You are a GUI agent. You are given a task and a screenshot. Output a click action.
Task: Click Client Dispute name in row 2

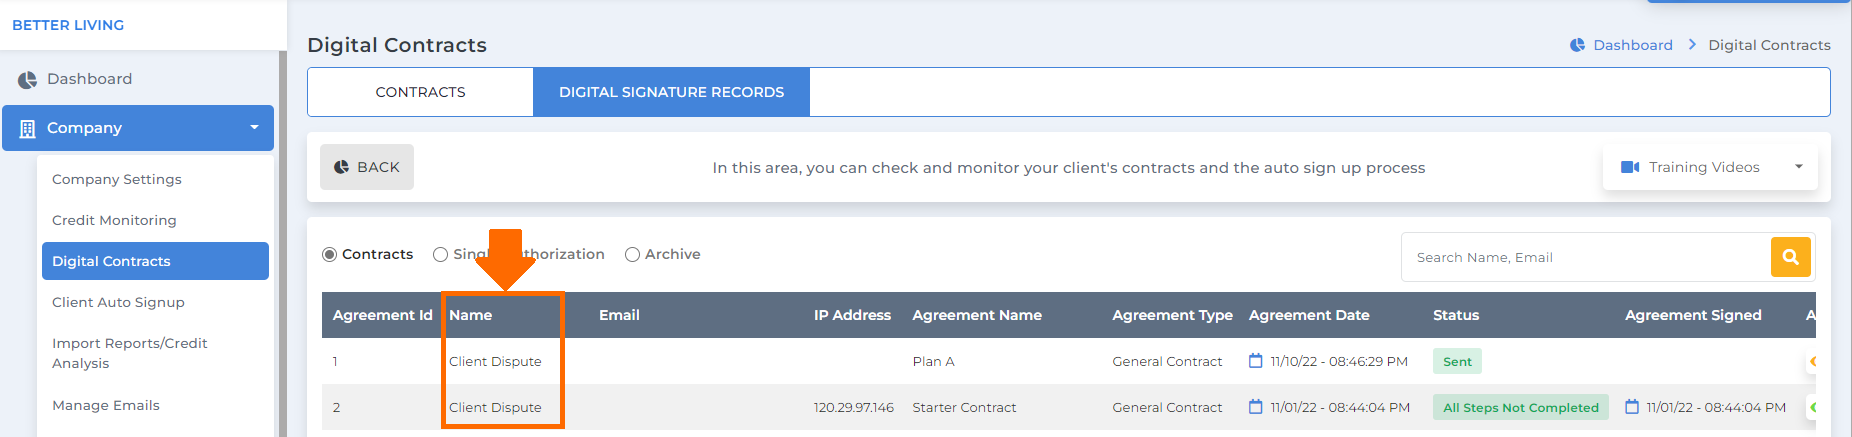click(495, 407)
